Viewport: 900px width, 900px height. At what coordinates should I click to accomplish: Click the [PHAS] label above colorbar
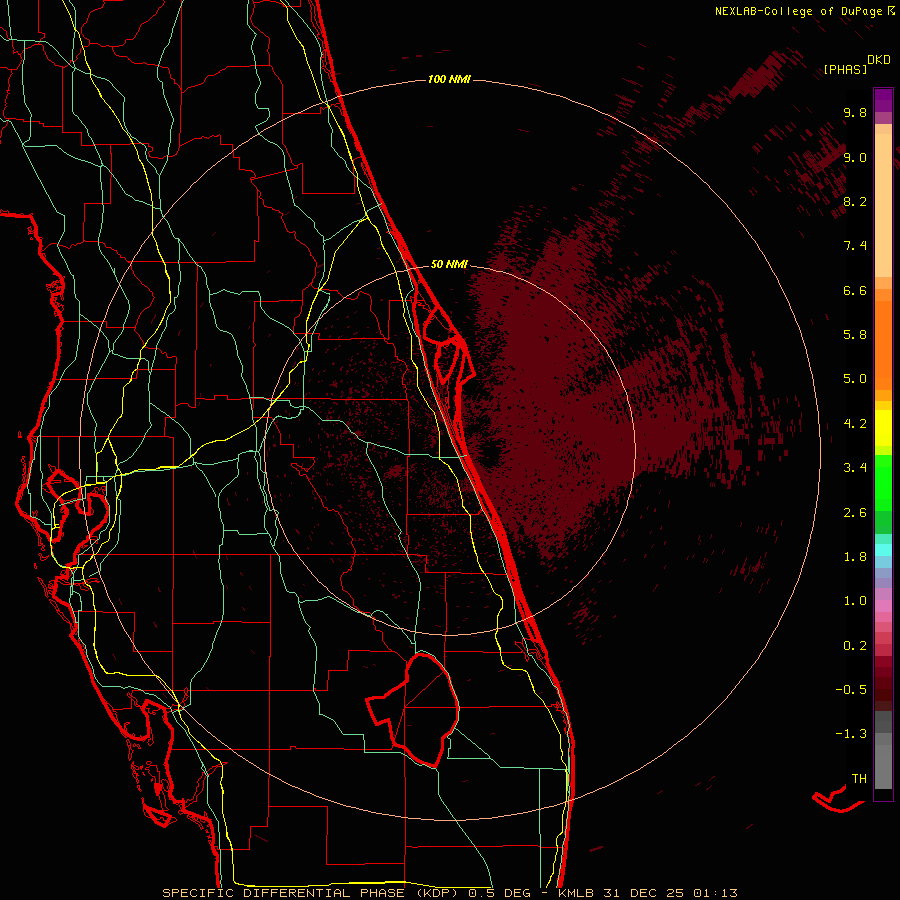(845, 69)
